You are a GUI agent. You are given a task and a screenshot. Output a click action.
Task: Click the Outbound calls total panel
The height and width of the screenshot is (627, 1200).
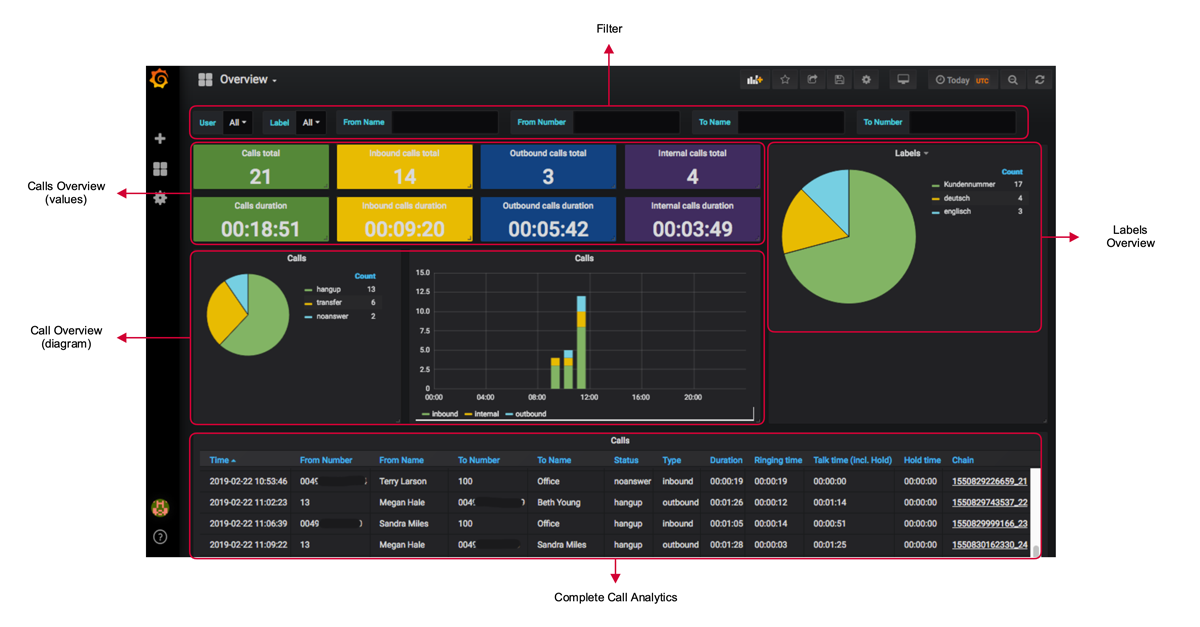tap(548, 167)
